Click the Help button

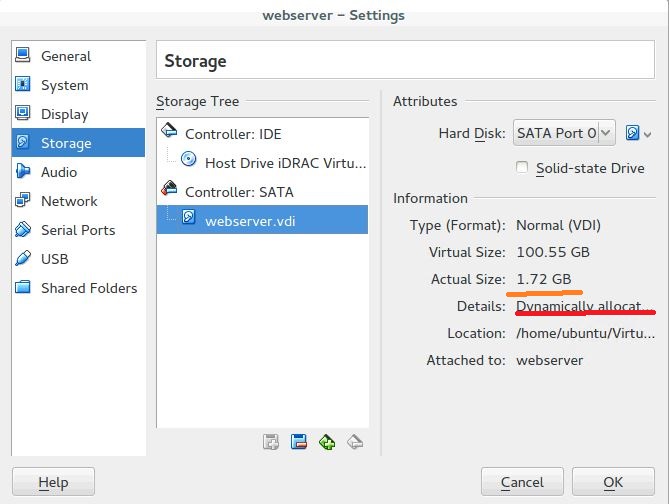click(x=53, y=482)
